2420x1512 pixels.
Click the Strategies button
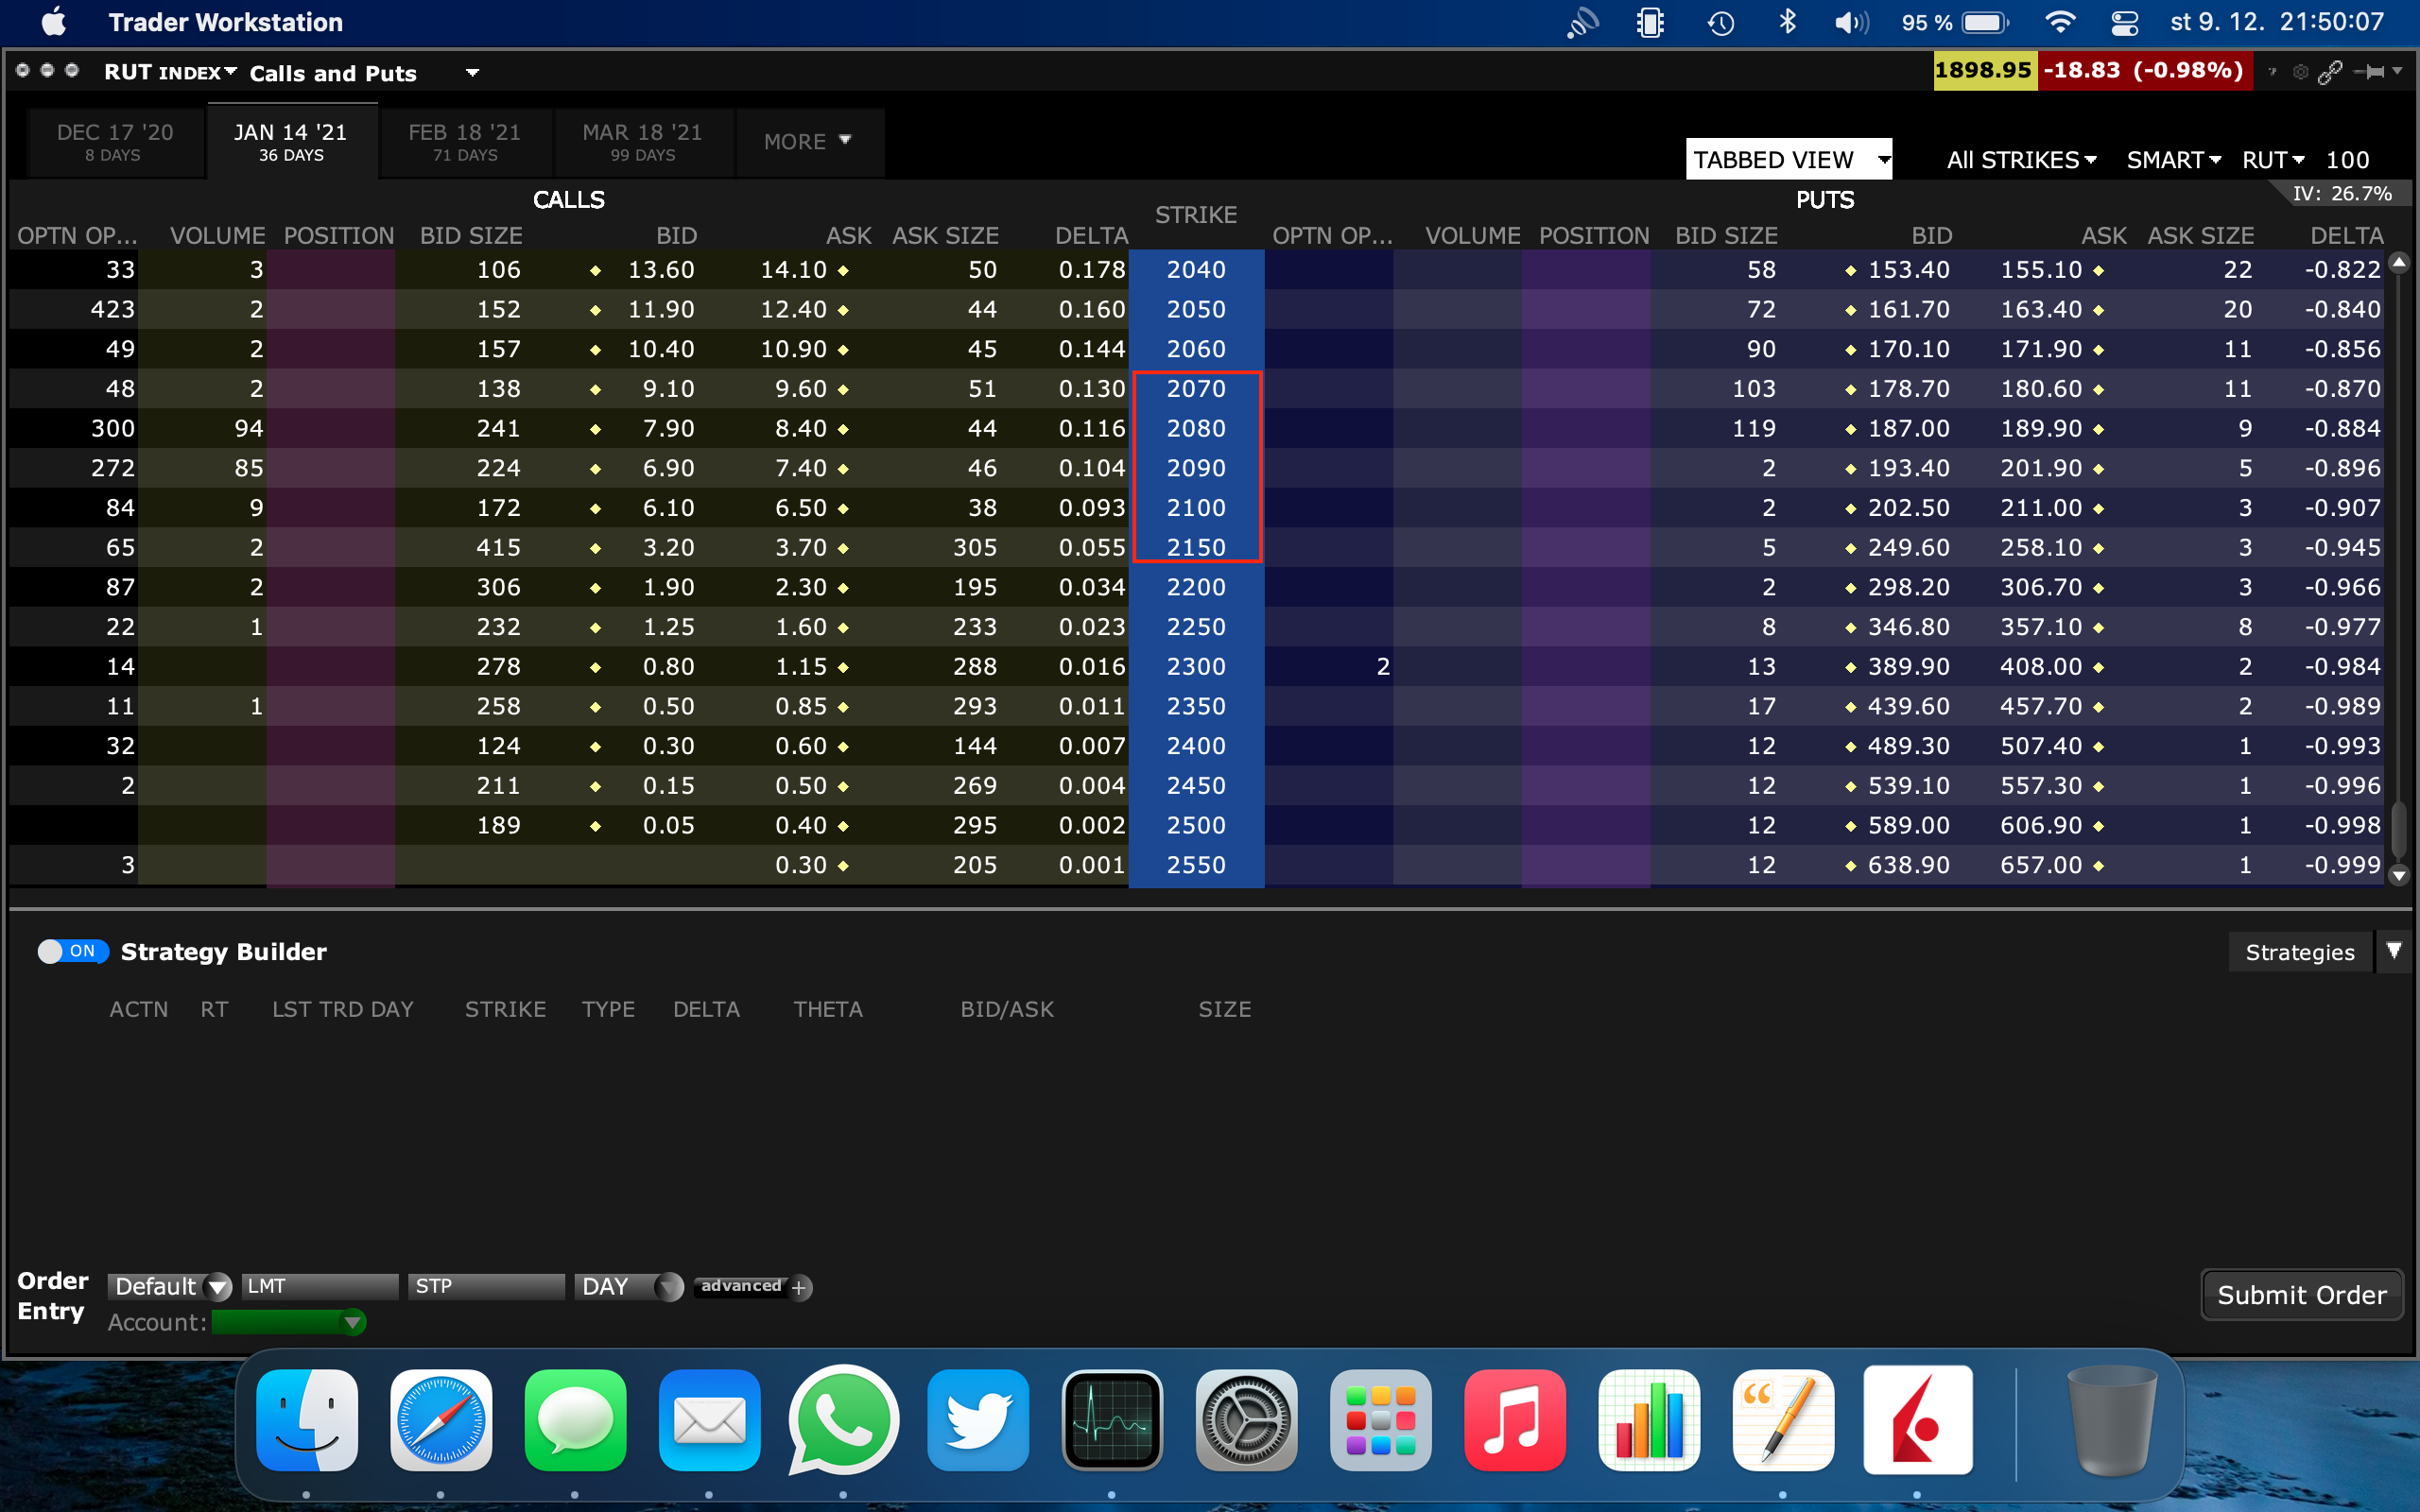point(2299,952)
